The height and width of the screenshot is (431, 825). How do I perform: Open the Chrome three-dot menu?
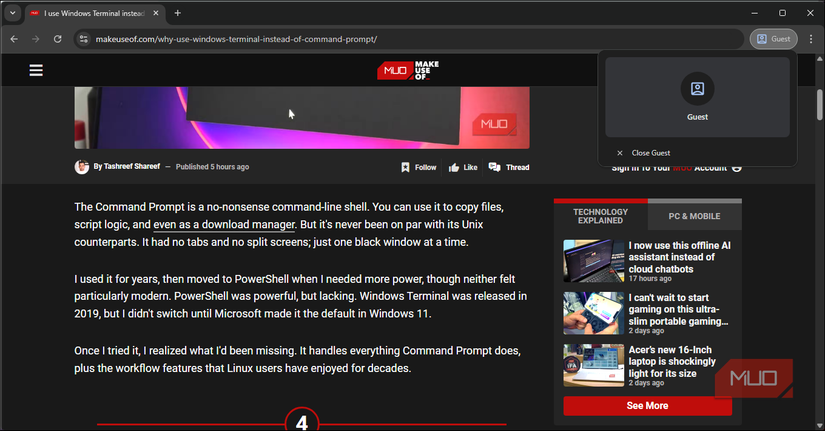point(811,39)
